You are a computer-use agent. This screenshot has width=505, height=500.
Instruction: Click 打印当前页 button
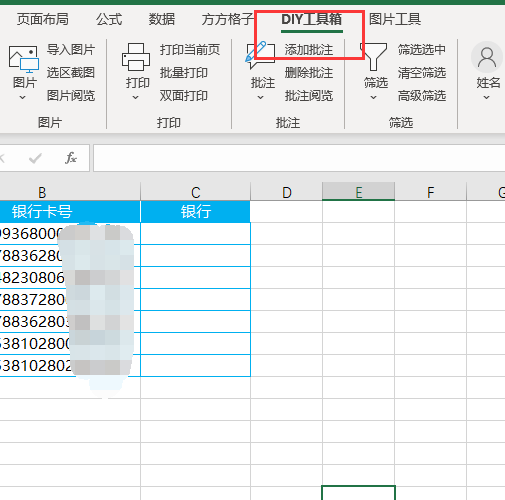tap(190, 50)
